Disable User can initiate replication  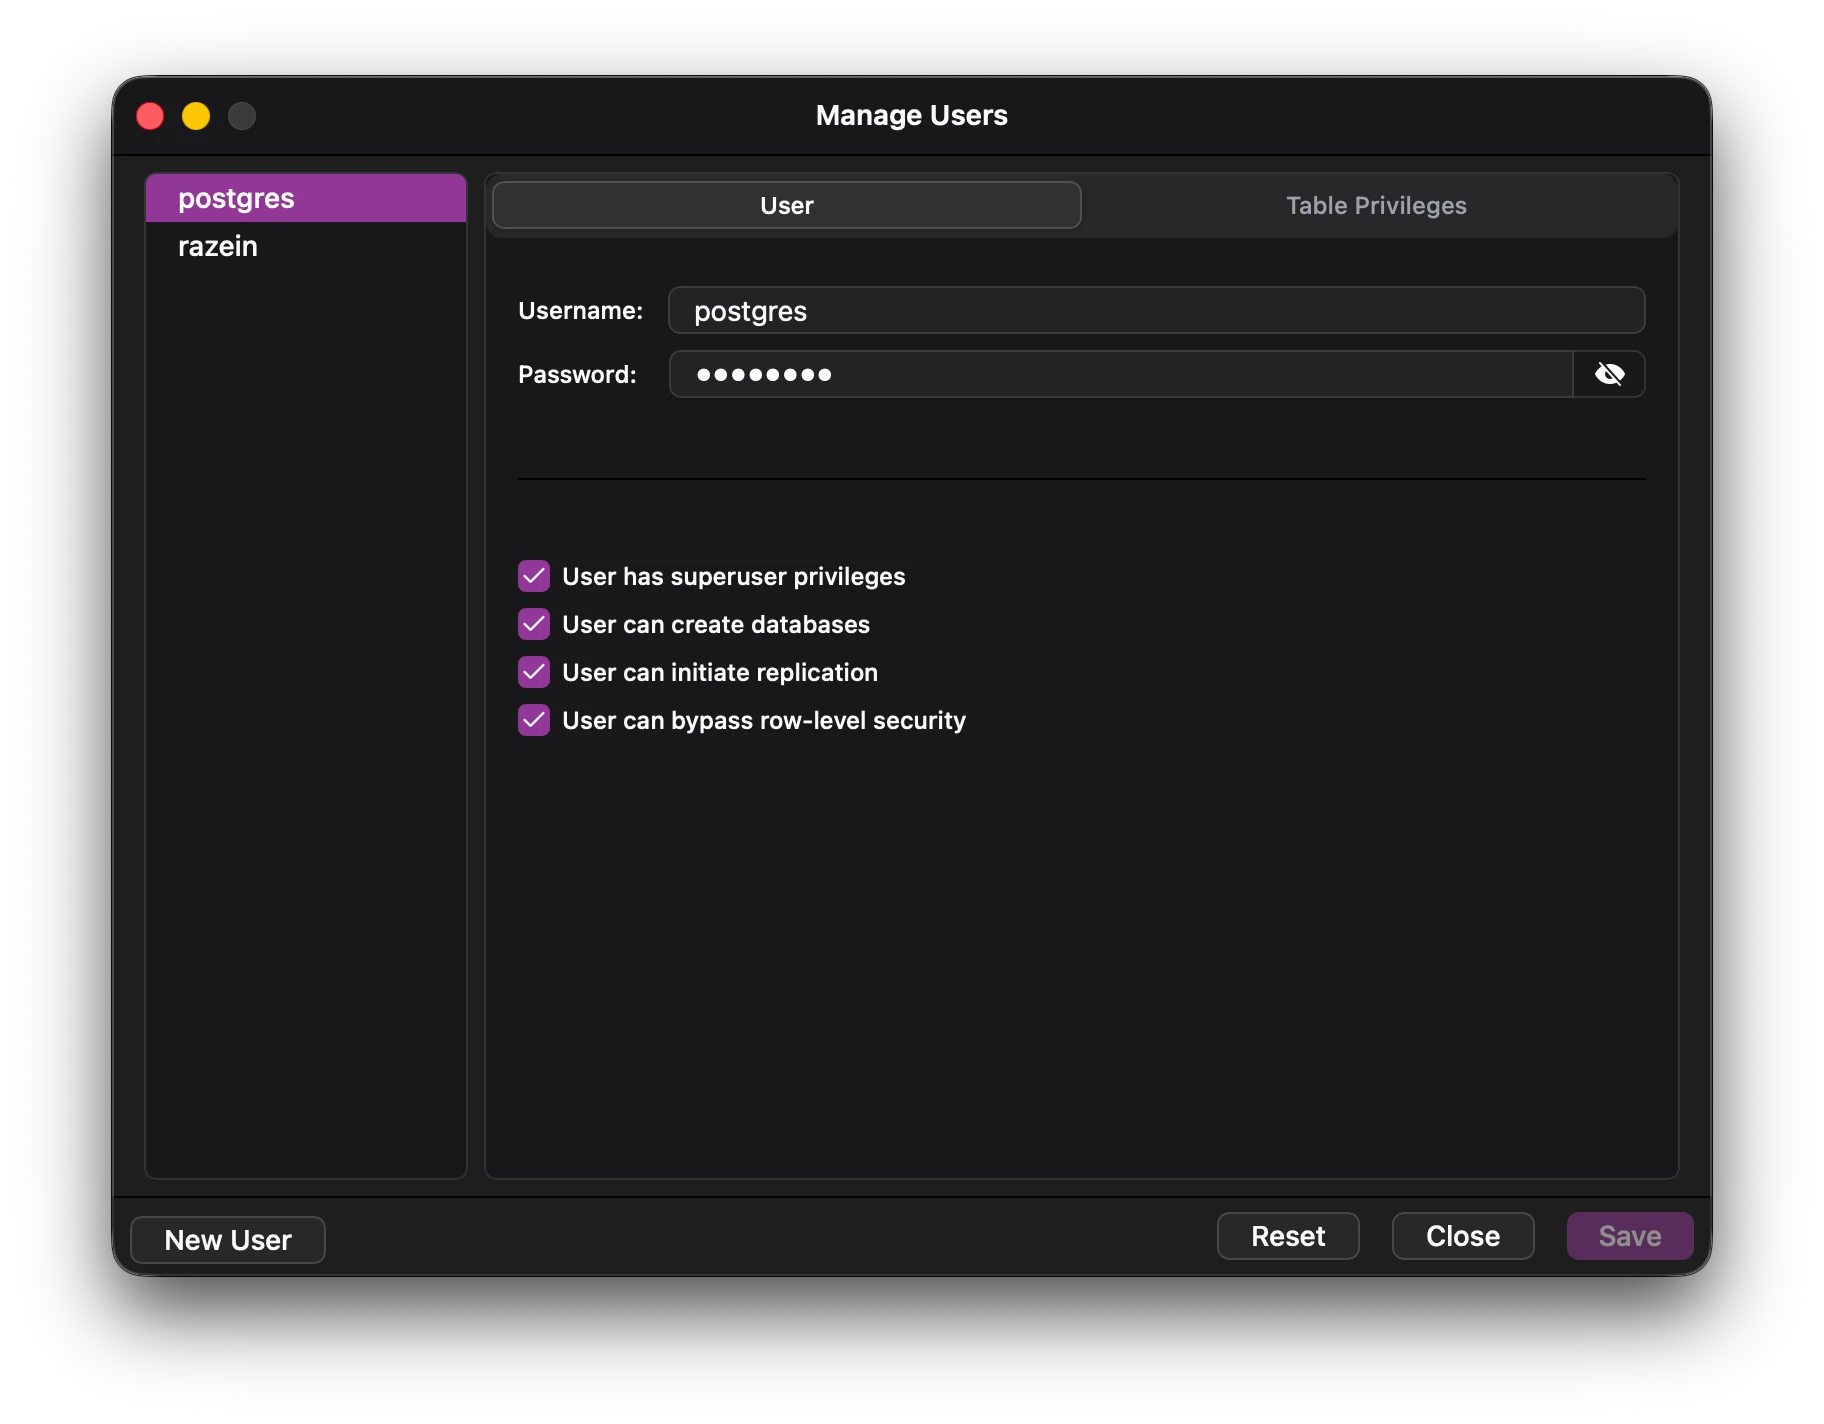[x=534, y=672]
